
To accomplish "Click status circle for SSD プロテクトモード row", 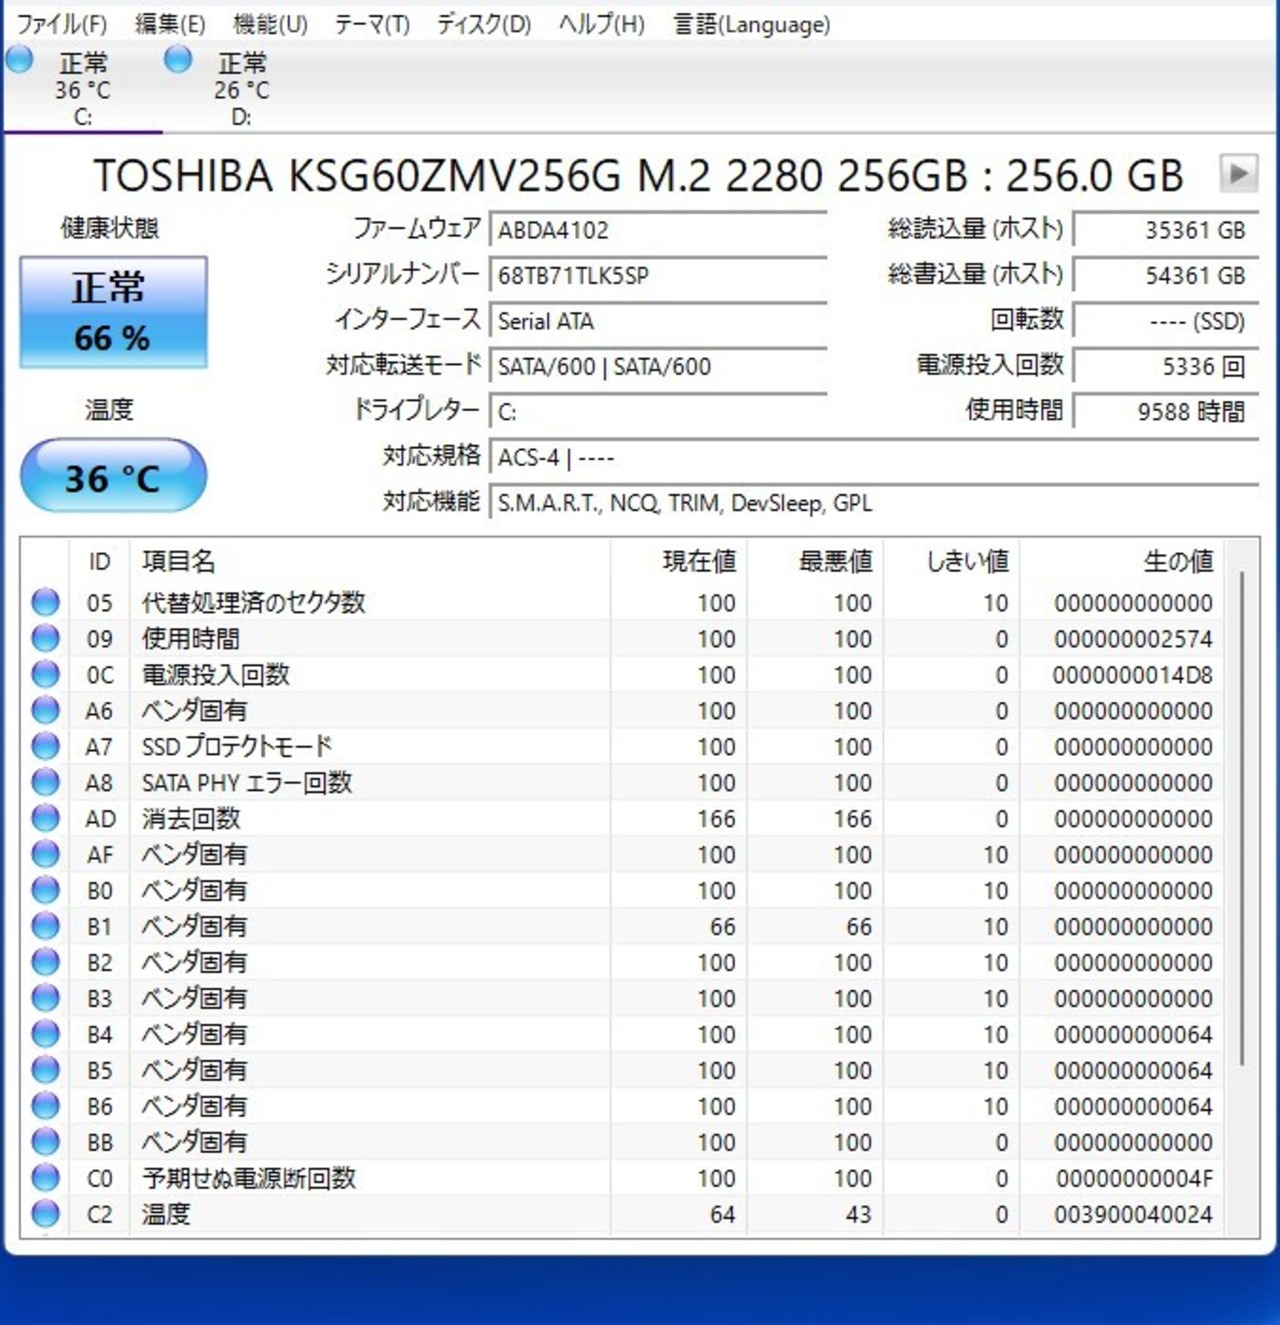I will 45,746.
